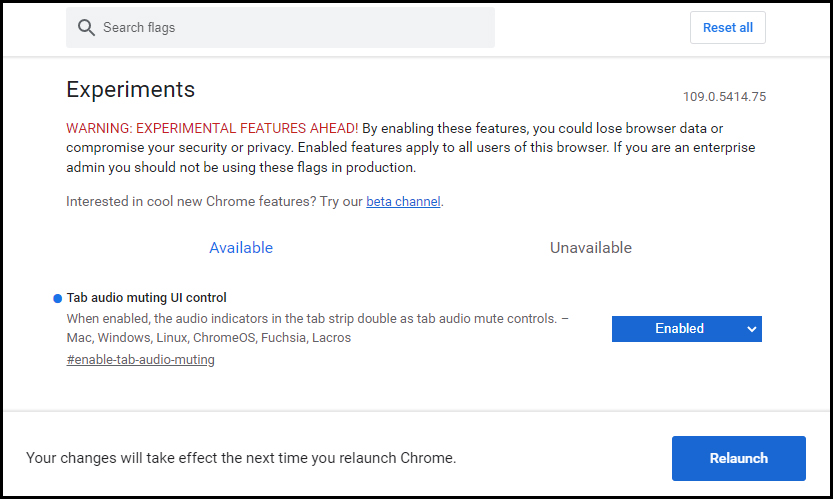
Task: Focus the Search flags input field
Action: tap(280, 28)
